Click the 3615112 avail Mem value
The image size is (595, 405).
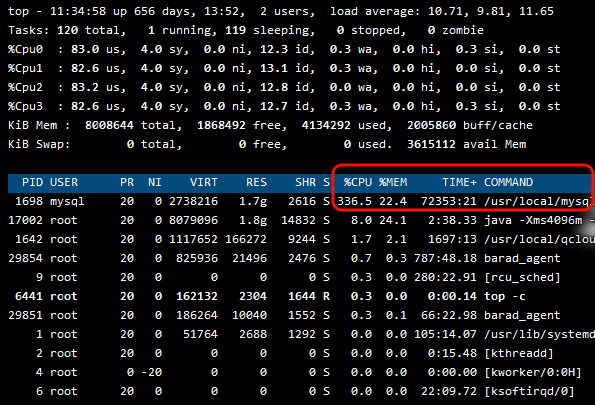point(431,144)
